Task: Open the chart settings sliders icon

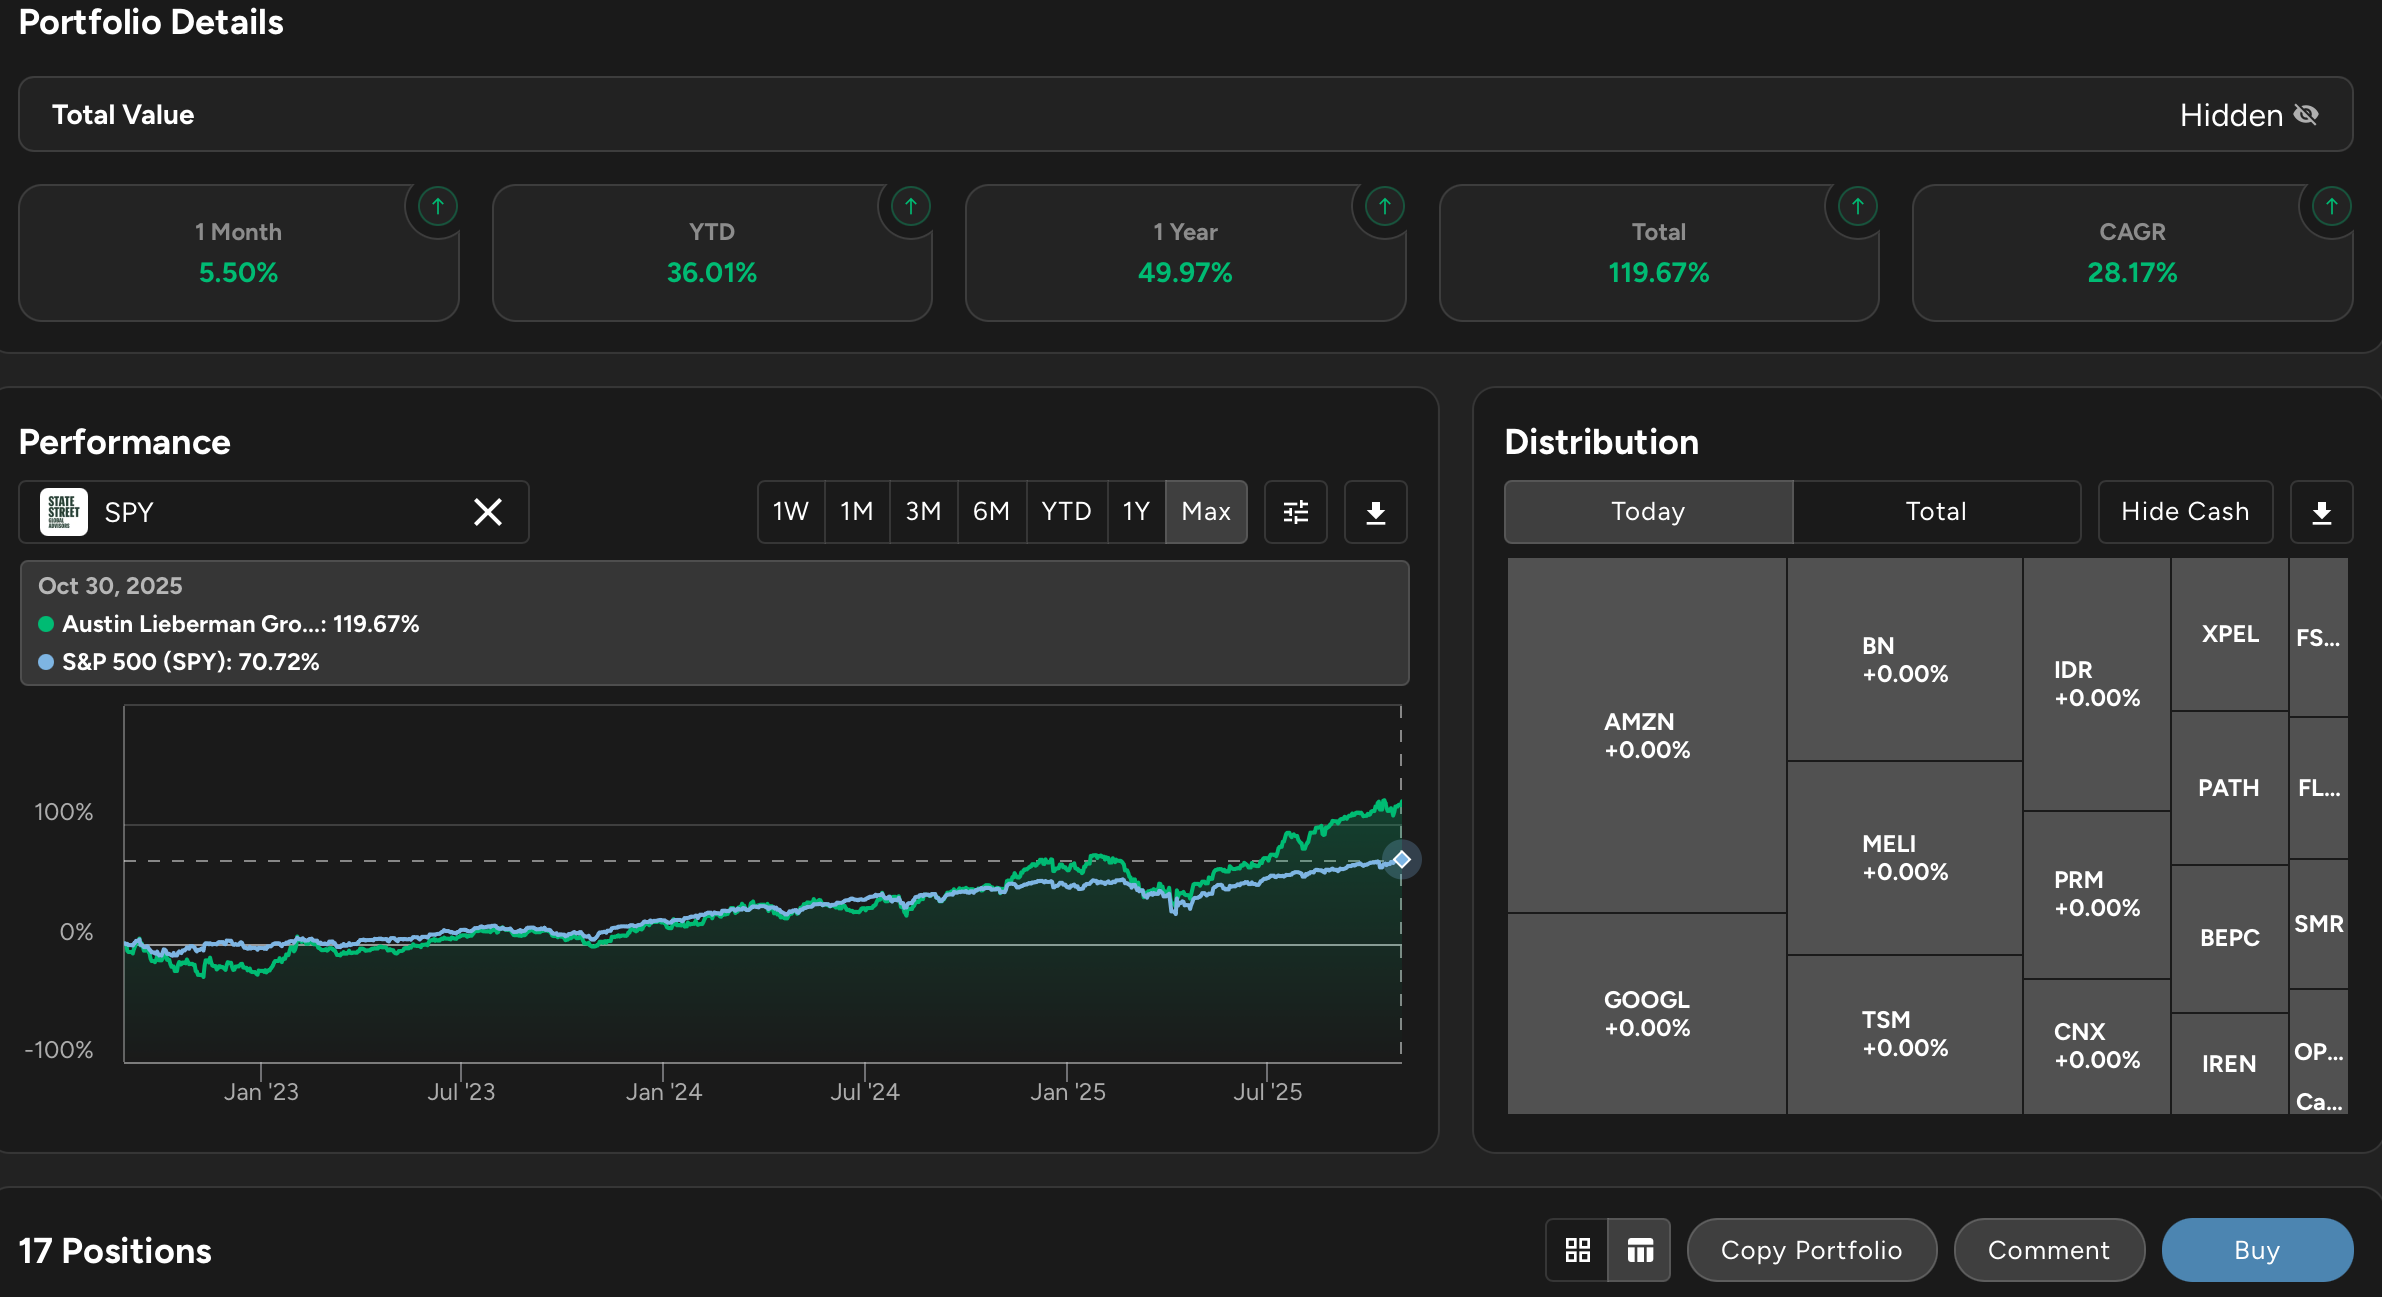Action: [1296, 512]
